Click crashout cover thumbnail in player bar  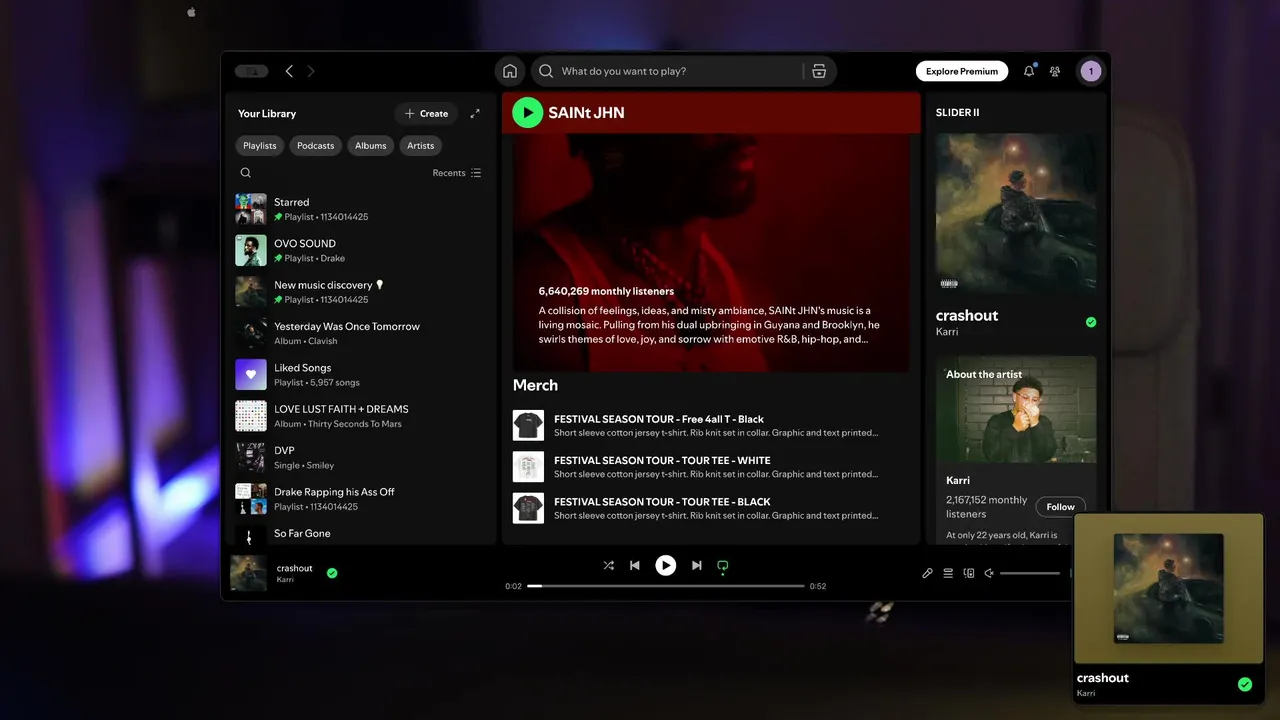coord(249,573)
